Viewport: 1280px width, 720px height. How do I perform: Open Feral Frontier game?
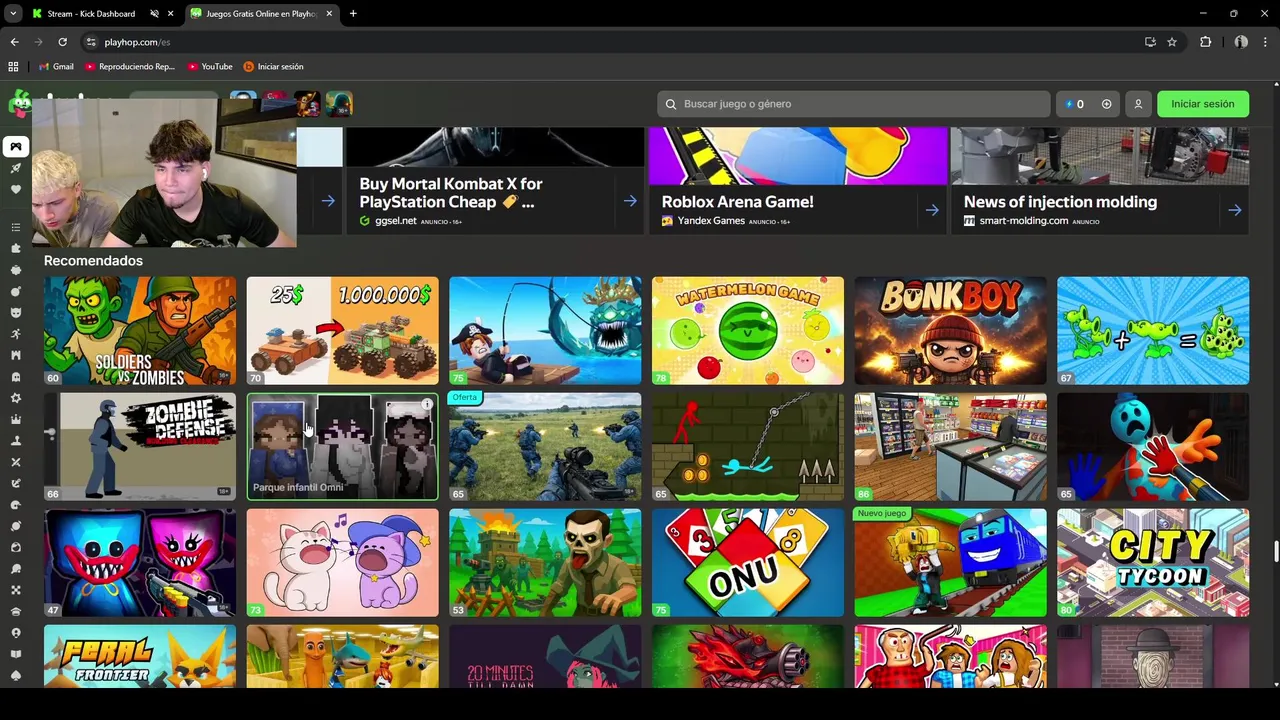pos(140,656)
